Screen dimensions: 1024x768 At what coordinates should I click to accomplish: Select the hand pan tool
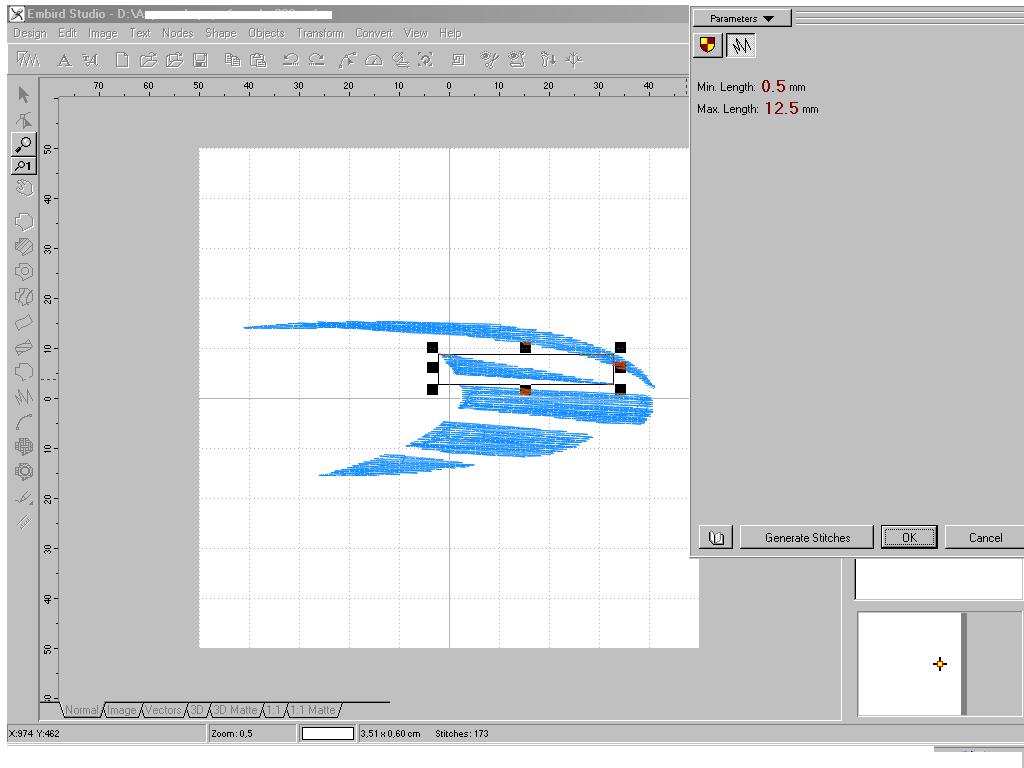coord(24,188)
